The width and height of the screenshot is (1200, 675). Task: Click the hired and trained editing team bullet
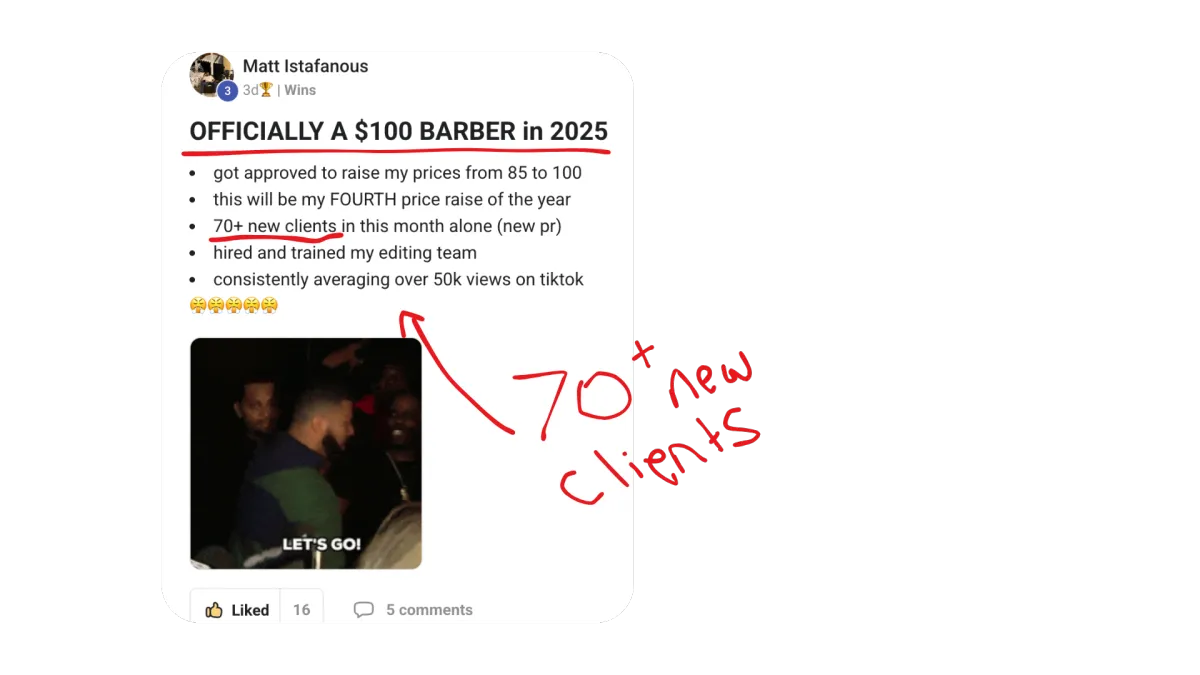[x=345, y=253]
